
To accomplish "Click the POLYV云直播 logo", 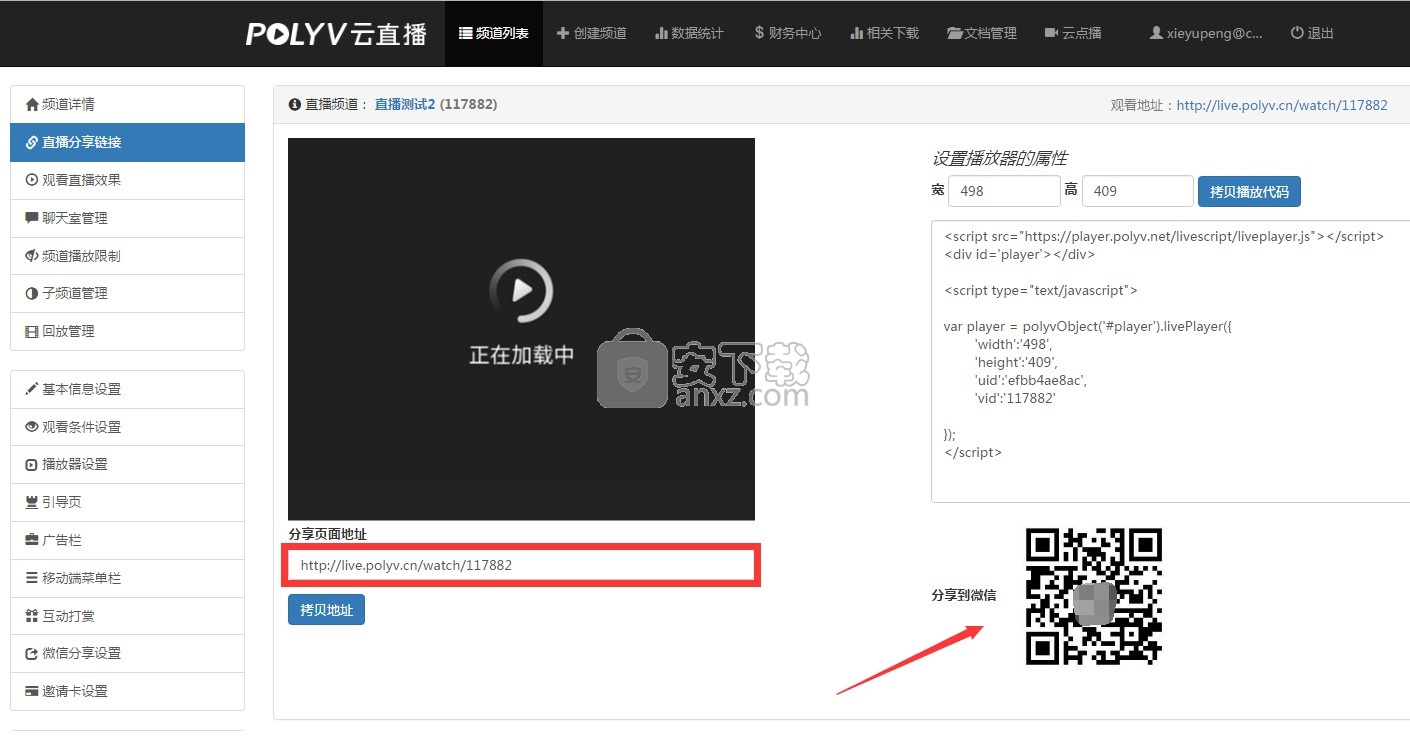I will 337,33.
